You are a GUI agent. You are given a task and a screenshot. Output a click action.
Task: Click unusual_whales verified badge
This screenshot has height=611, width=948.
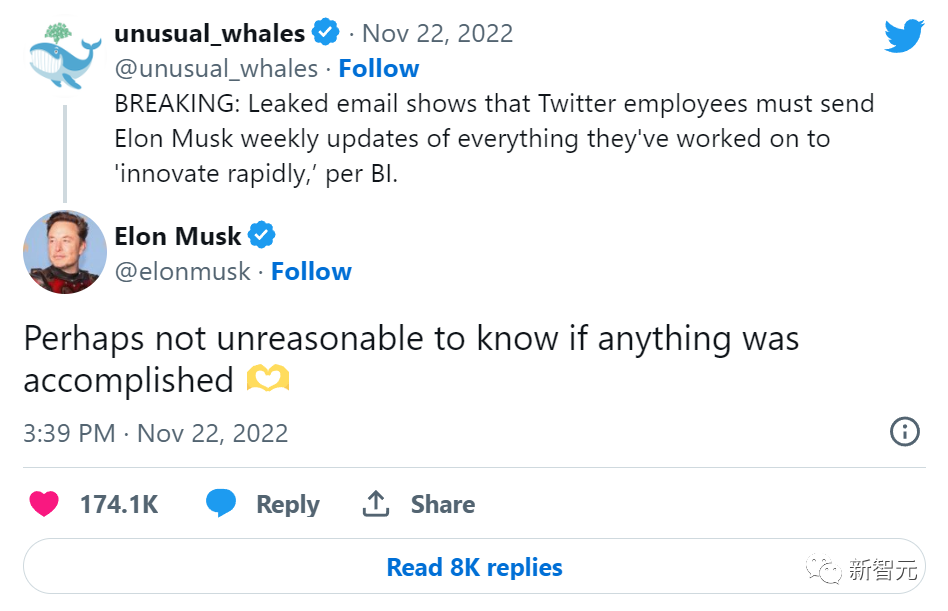[x=326, y=33]
